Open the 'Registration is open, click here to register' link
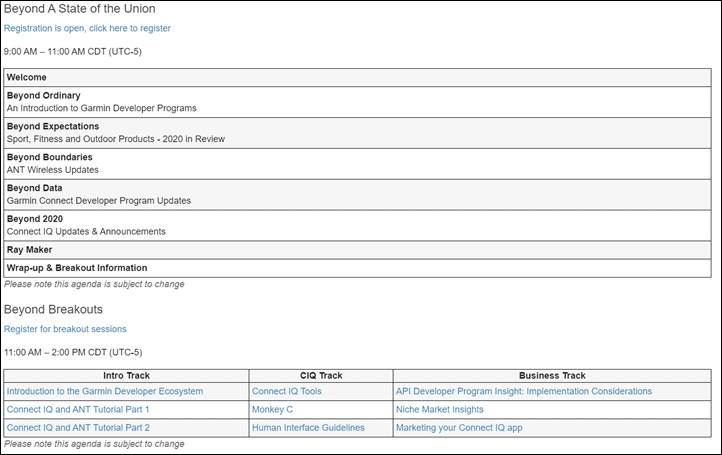This screenshot has height=455, width=722. [87, 29]
